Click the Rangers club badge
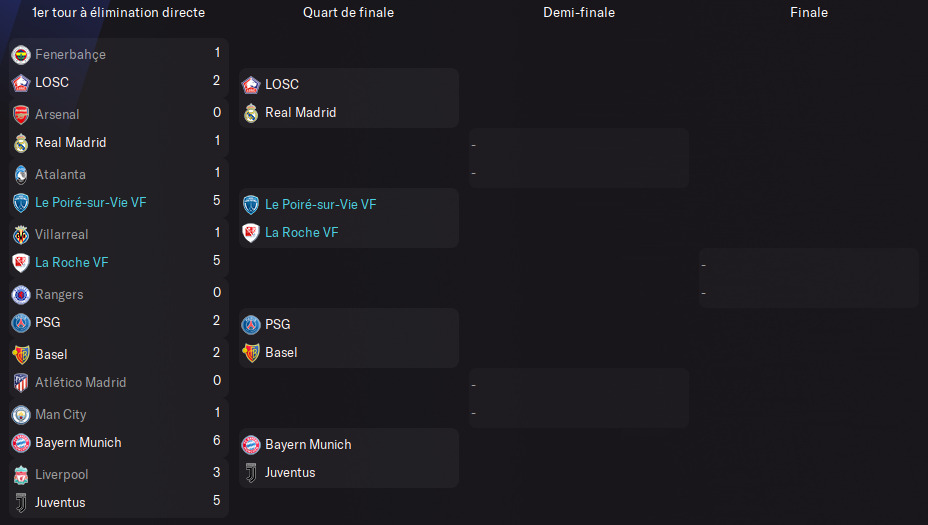This screenshot has height=525, width=928. click(21, 294)
